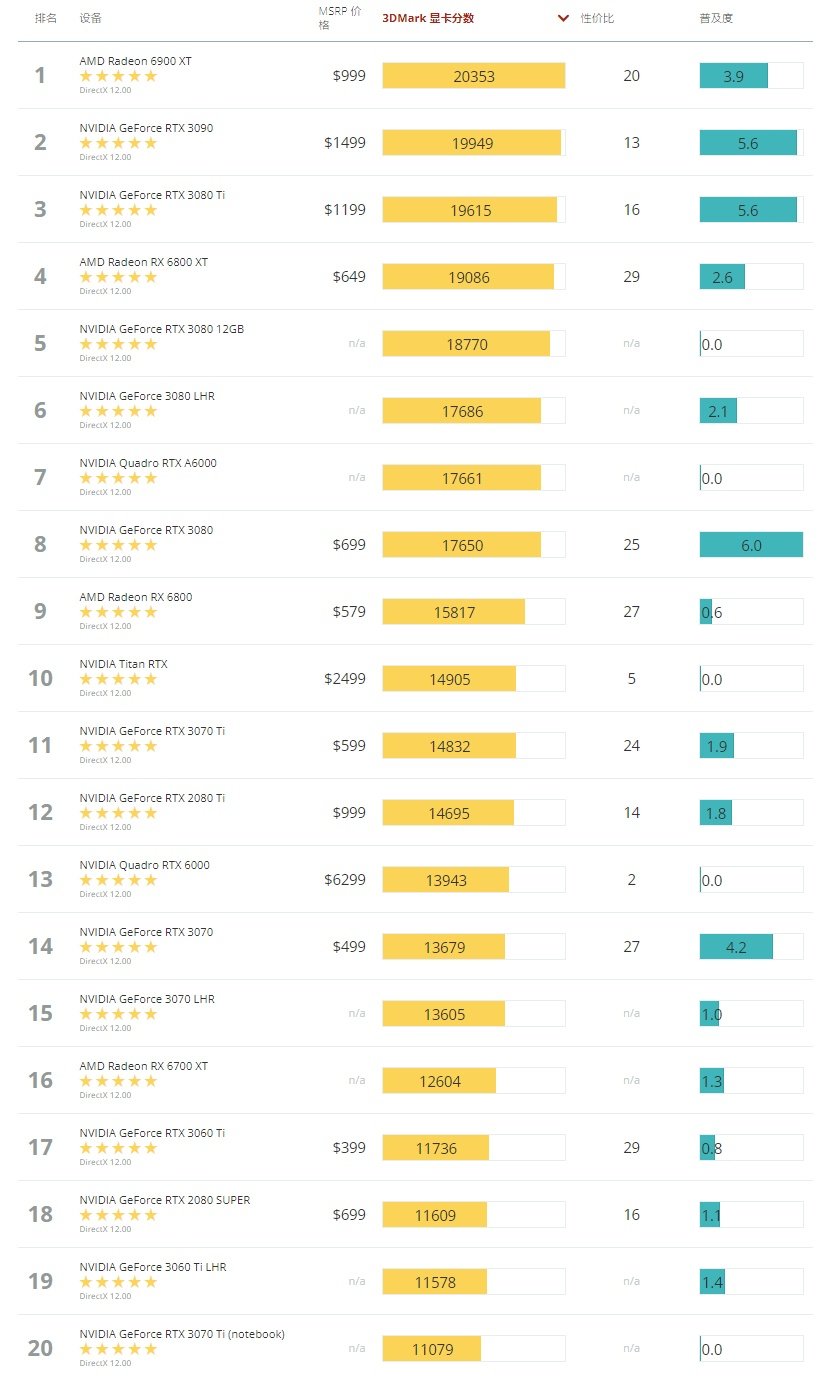Click star rating under RTX 2080 SUPER

pos(118,1215)
